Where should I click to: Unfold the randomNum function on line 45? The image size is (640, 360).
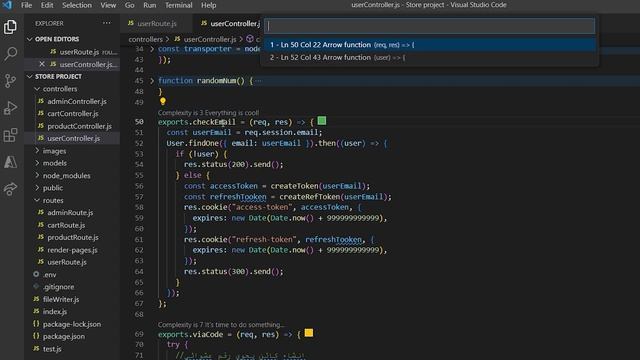152,81
